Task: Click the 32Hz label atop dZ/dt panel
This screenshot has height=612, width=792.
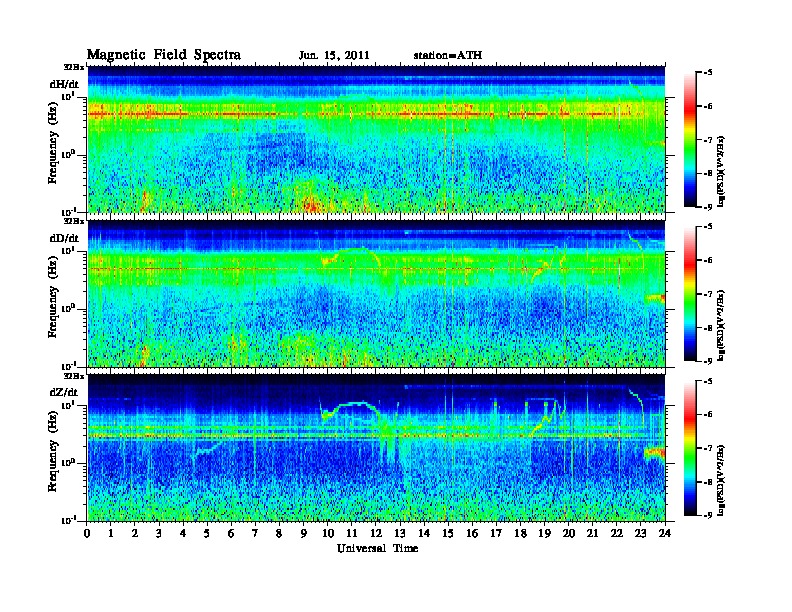Action: (74, 376)
